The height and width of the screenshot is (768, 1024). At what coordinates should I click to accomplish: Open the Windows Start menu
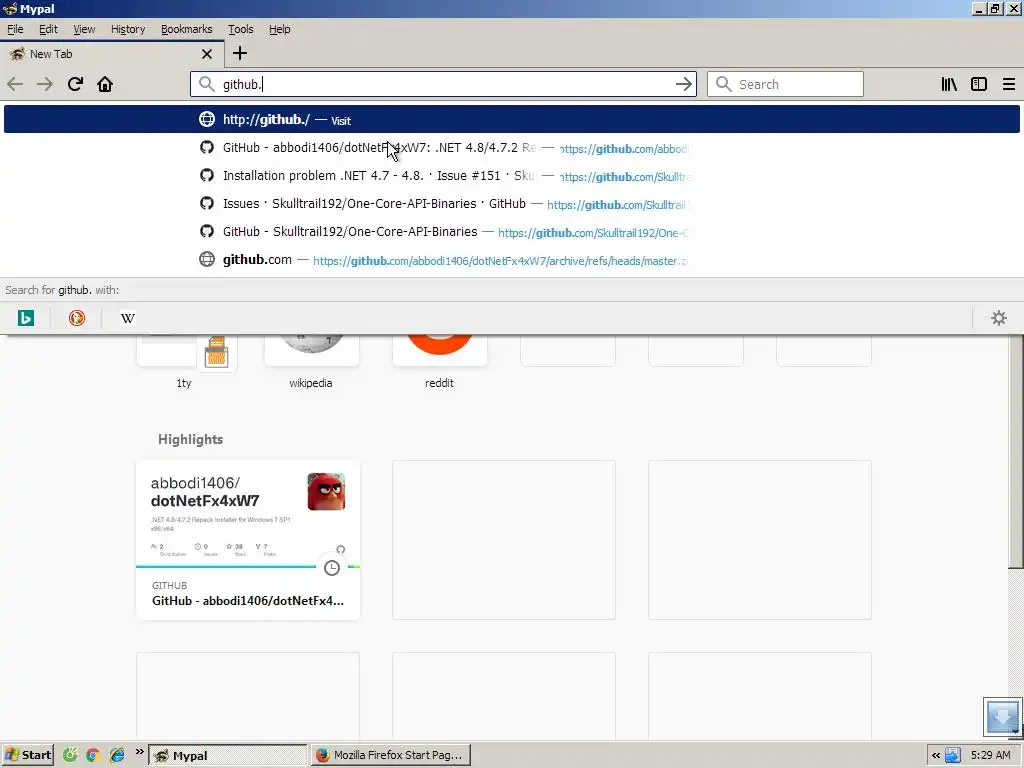[x=27, y=755]
